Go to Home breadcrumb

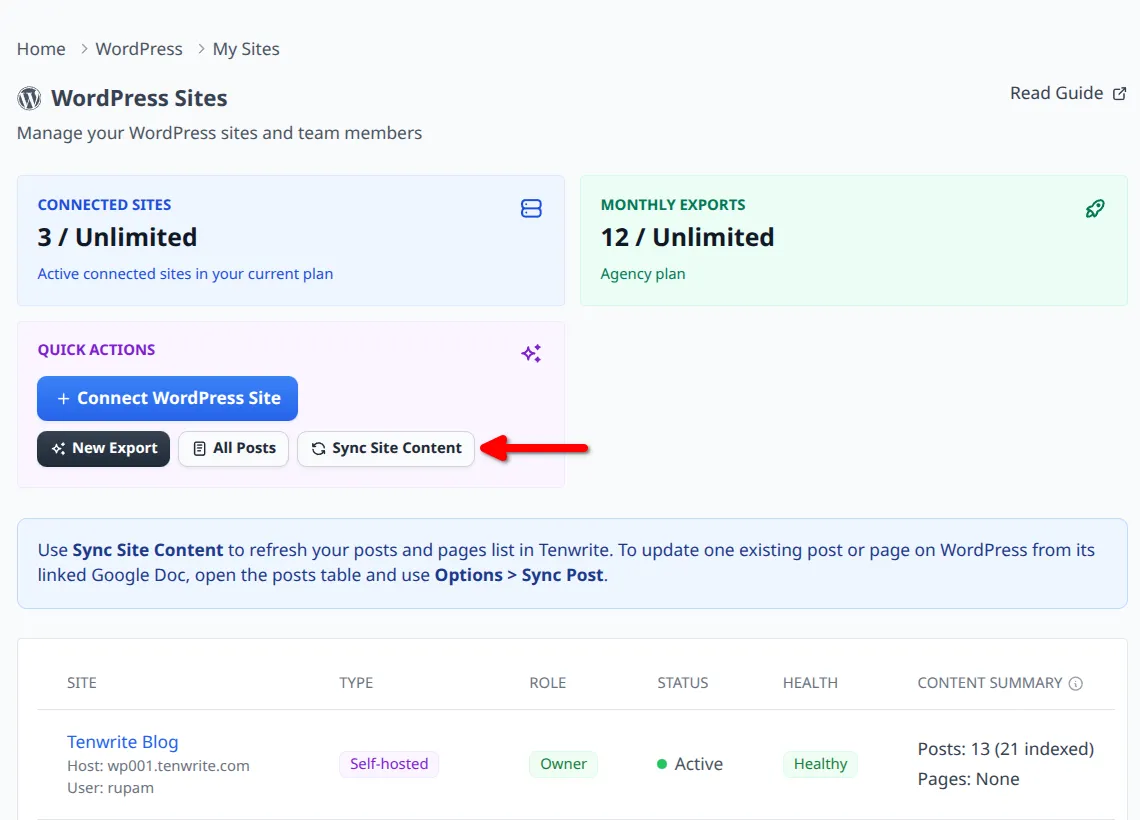point(41,49)
